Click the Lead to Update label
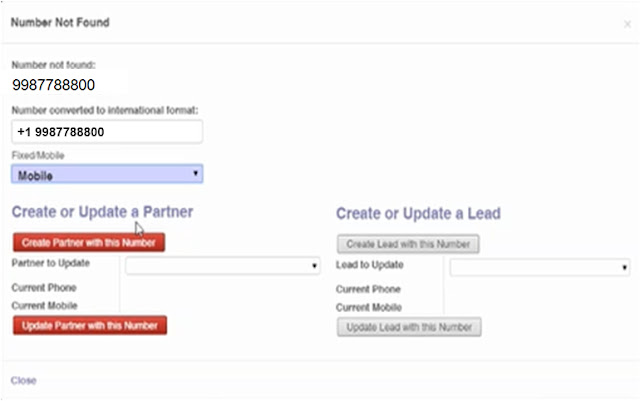 click(x=370, y=265)
